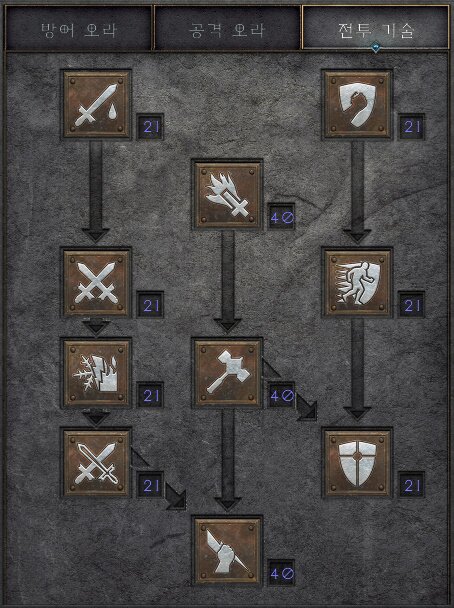Open the 공격 오라 tab

click(x=227, y=29)
